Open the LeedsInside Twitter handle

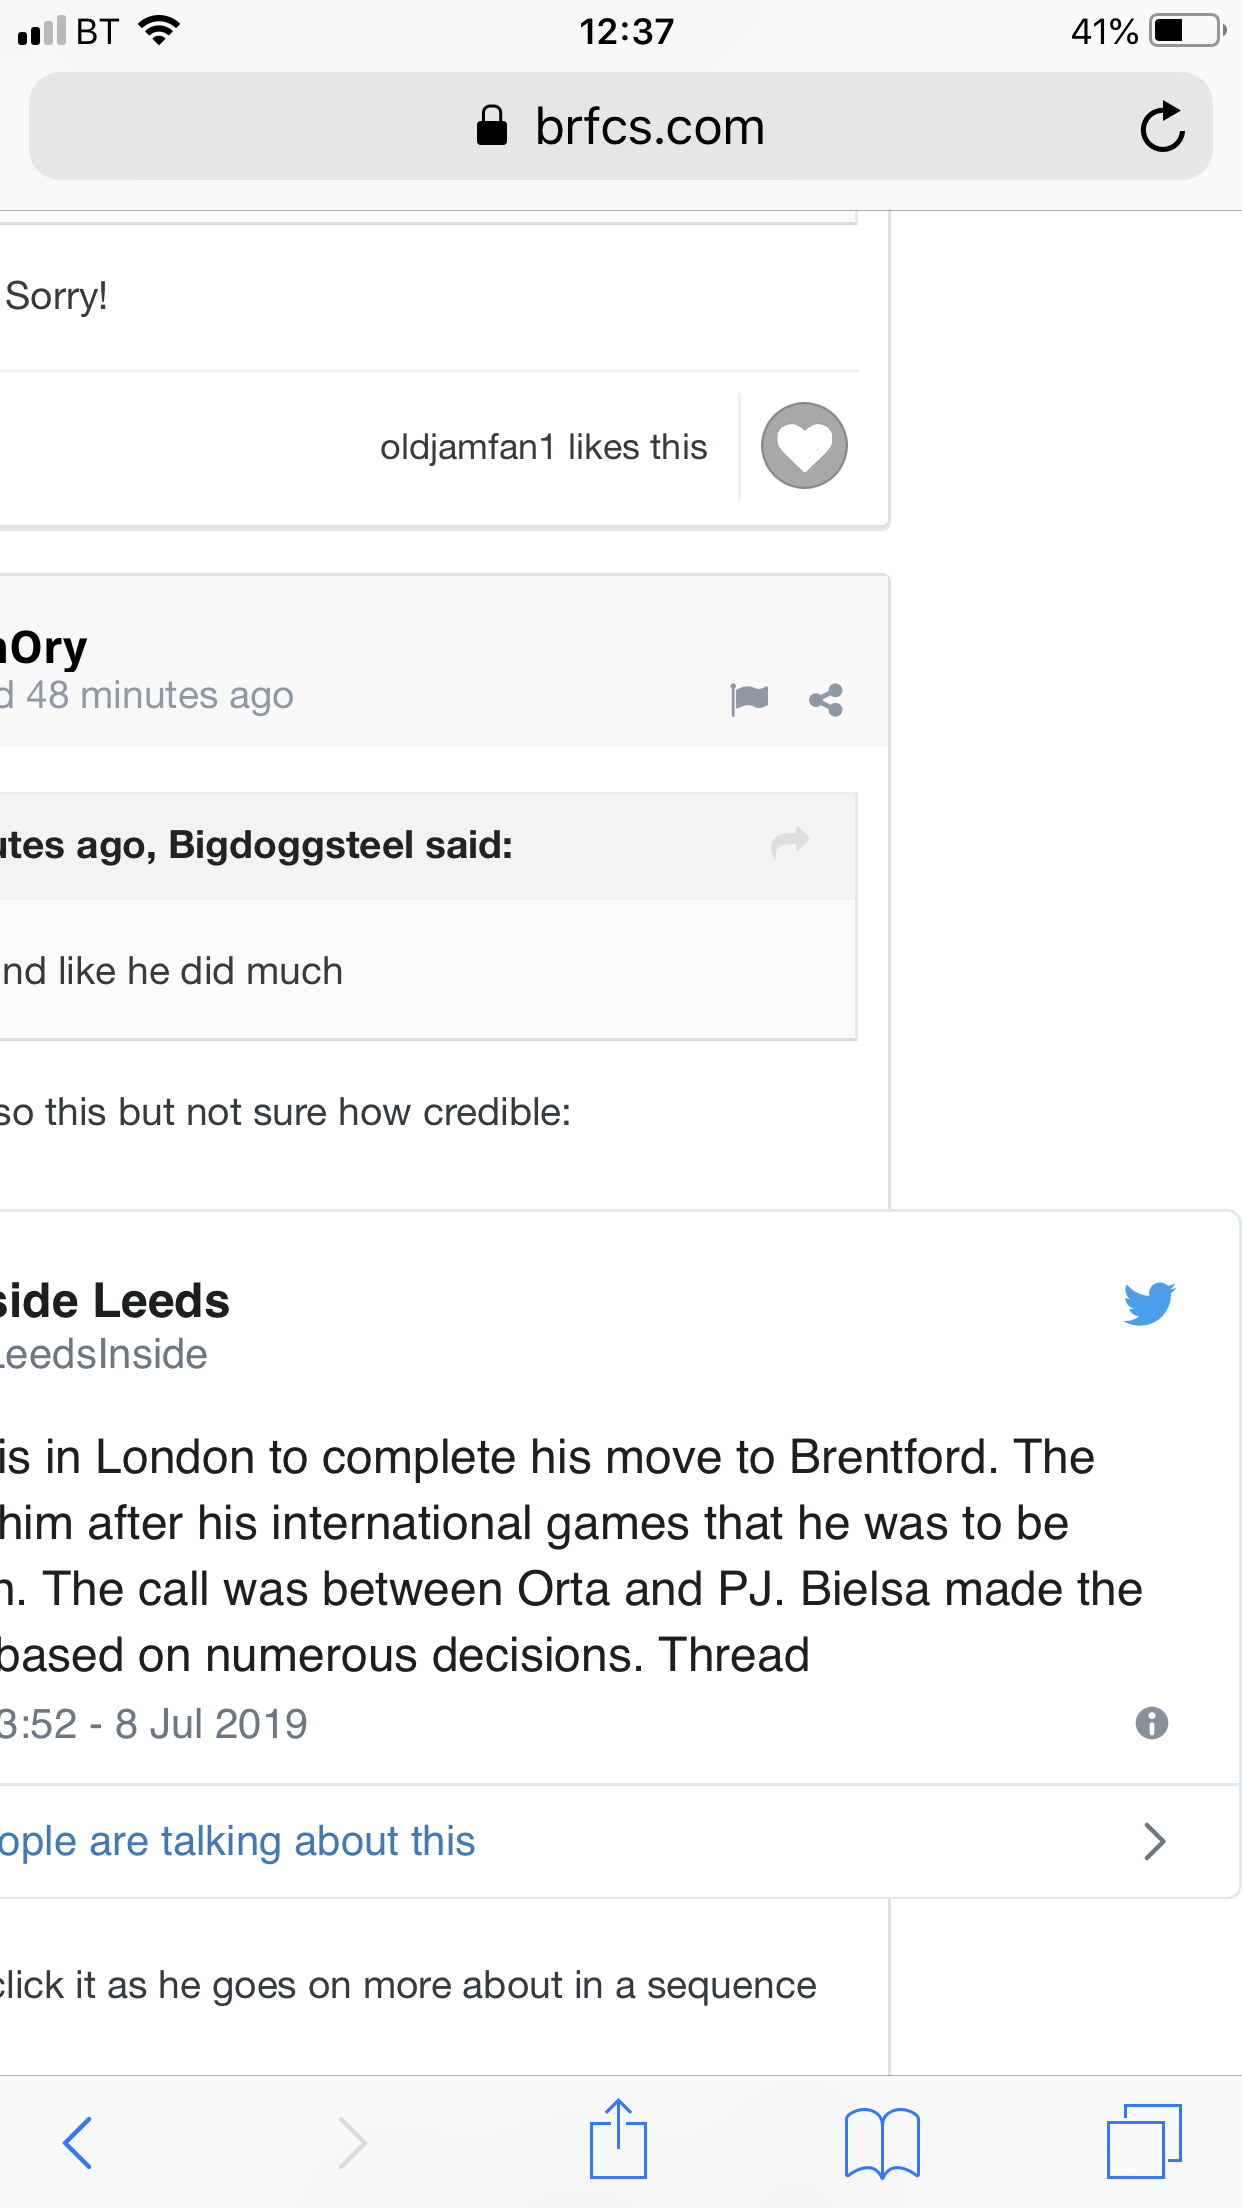104,1354
